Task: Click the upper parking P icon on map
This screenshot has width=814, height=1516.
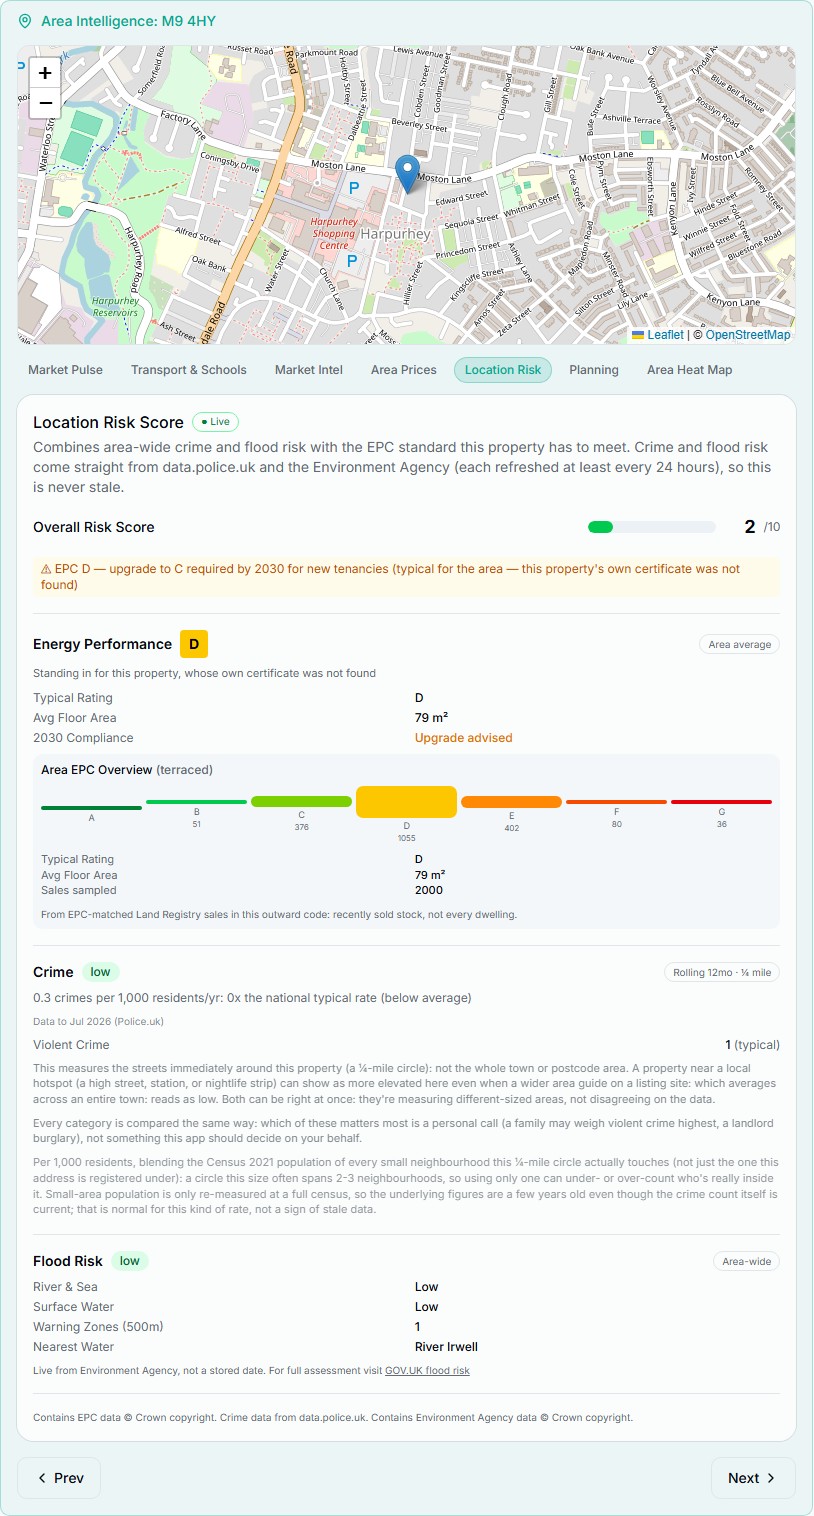Action: (x=353, y=186)
